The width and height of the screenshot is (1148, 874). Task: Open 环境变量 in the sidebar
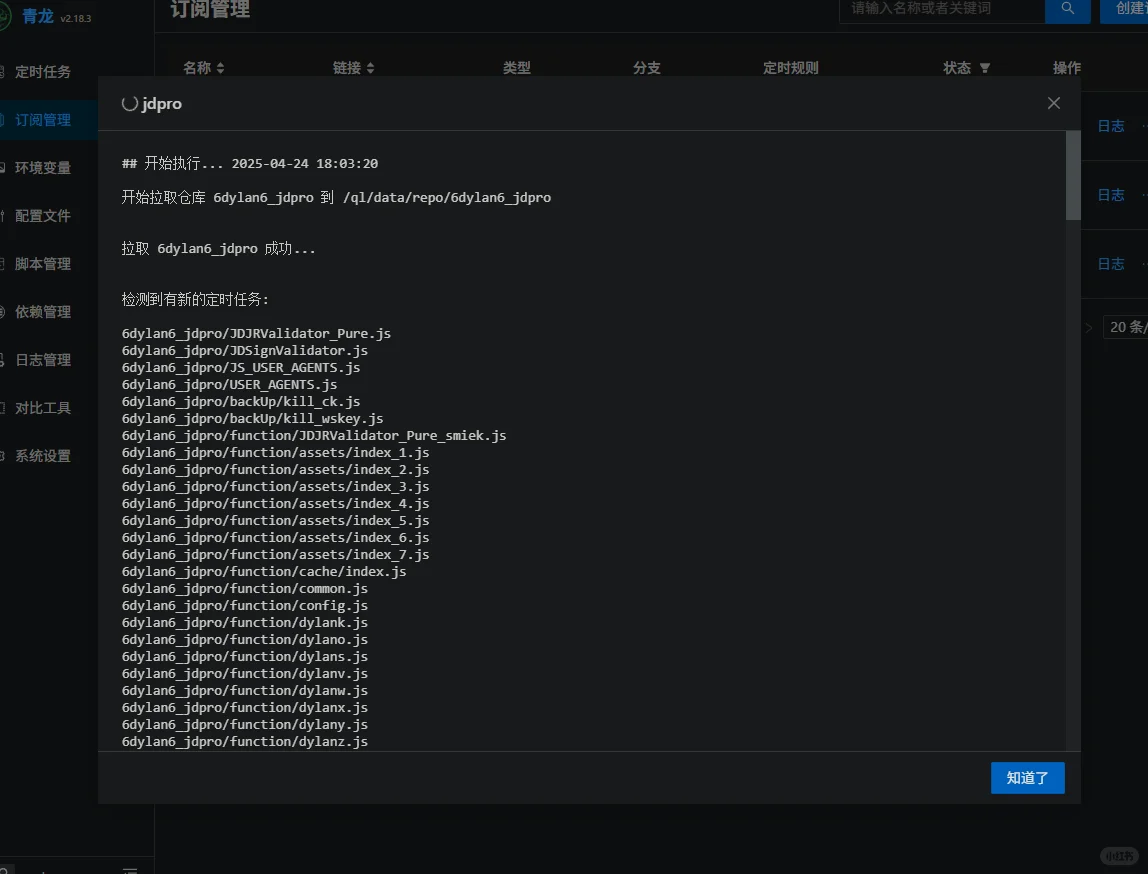coord(42,168)
